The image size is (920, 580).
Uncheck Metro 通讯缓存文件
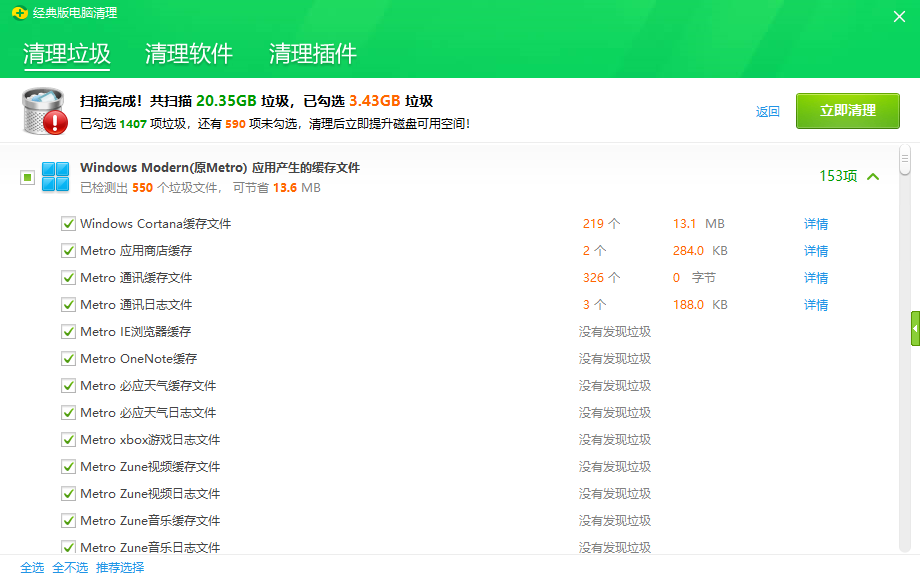click(x=68, y=277)
